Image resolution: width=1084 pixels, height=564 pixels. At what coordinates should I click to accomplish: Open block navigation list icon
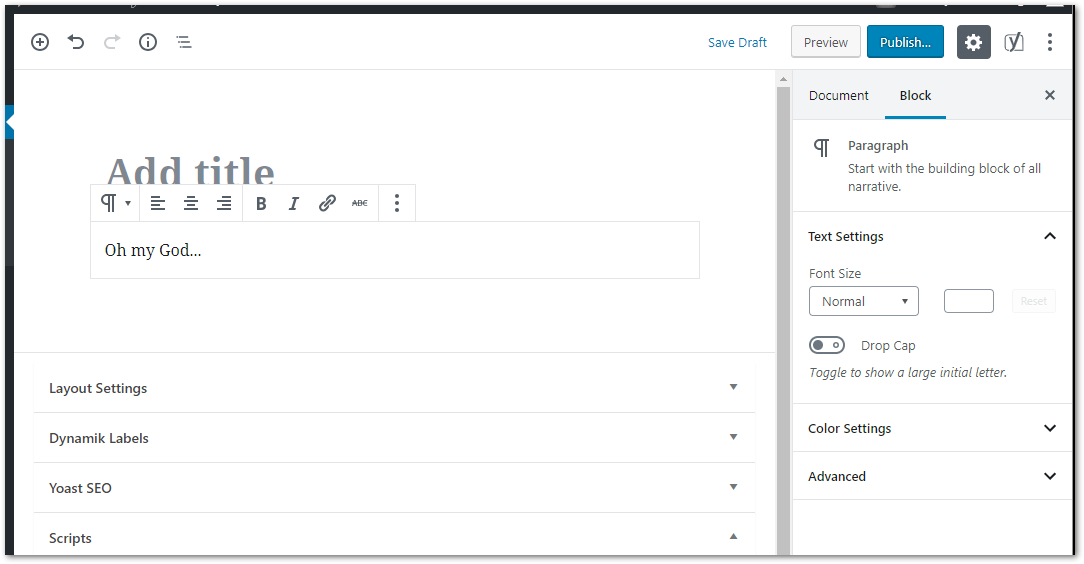click(184, 42)
